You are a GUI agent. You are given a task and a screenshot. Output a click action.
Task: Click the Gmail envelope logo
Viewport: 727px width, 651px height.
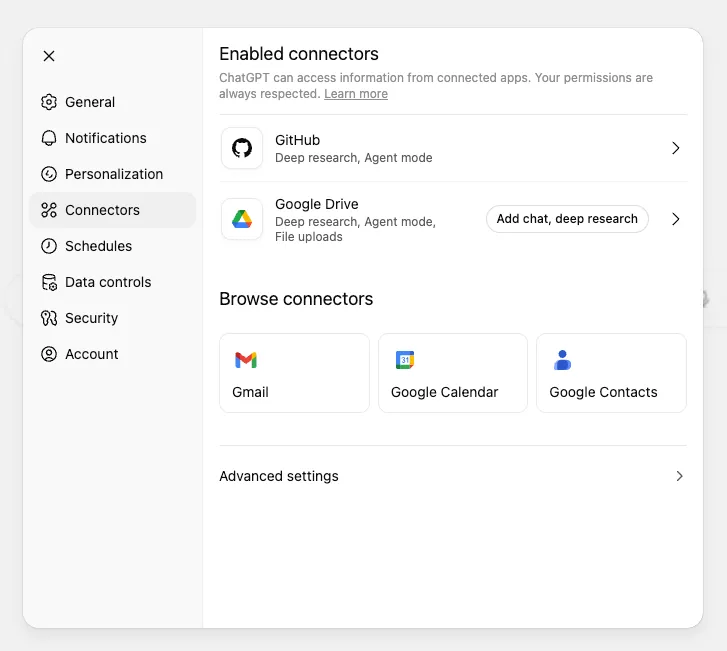point(246,360)
